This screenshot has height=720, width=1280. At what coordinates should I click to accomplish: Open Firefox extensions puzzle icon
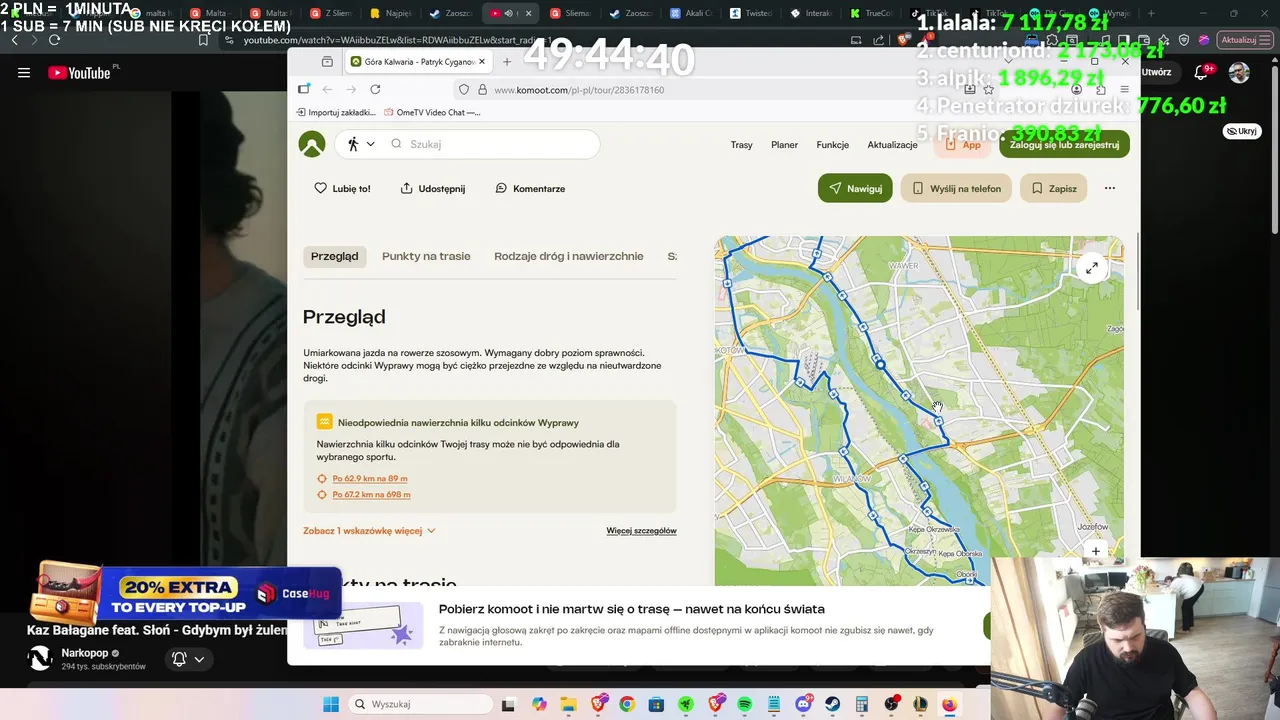point(1101,90)
